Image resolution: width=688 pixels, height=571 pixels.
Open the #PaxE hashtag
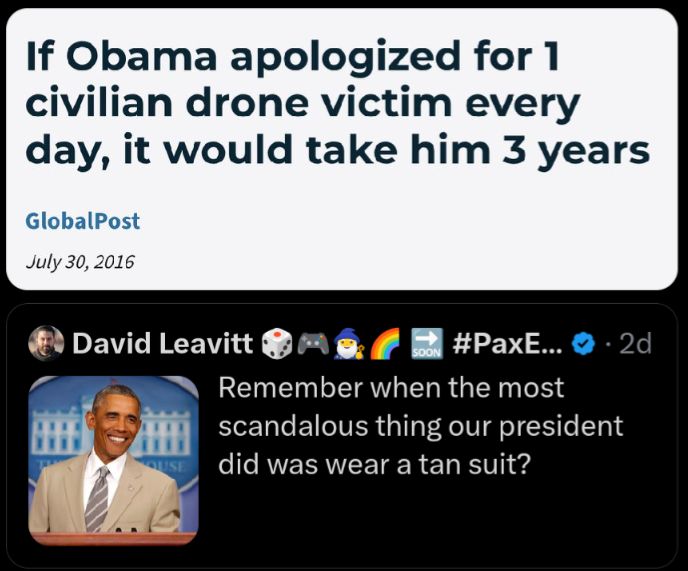507,343
